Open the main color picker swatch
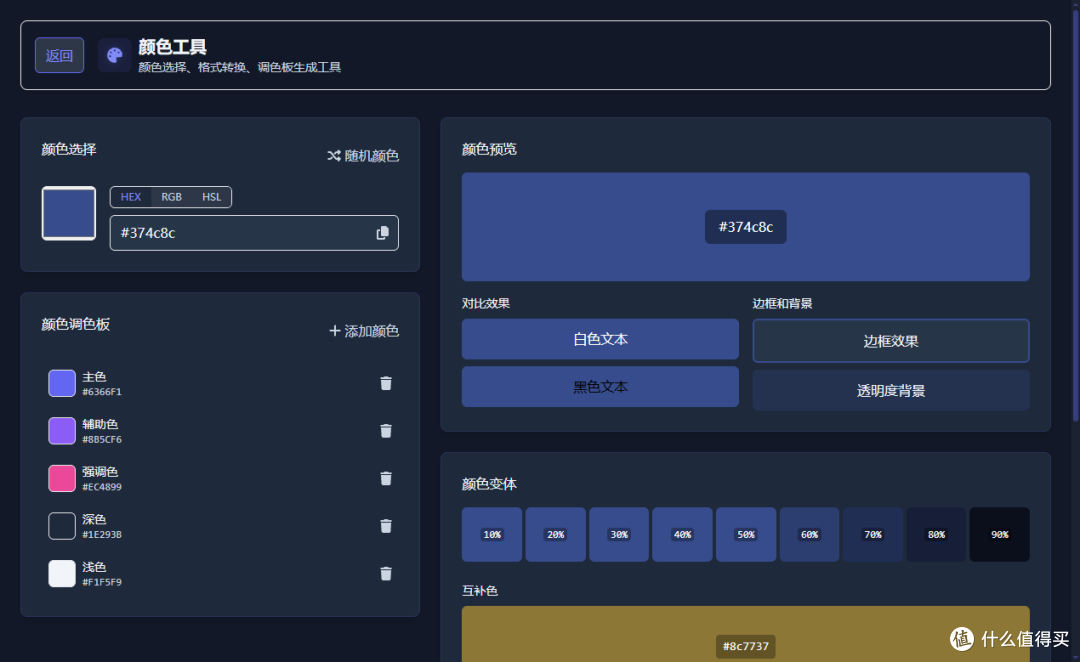Screen dimensions: 1080x662 point(68,213)
